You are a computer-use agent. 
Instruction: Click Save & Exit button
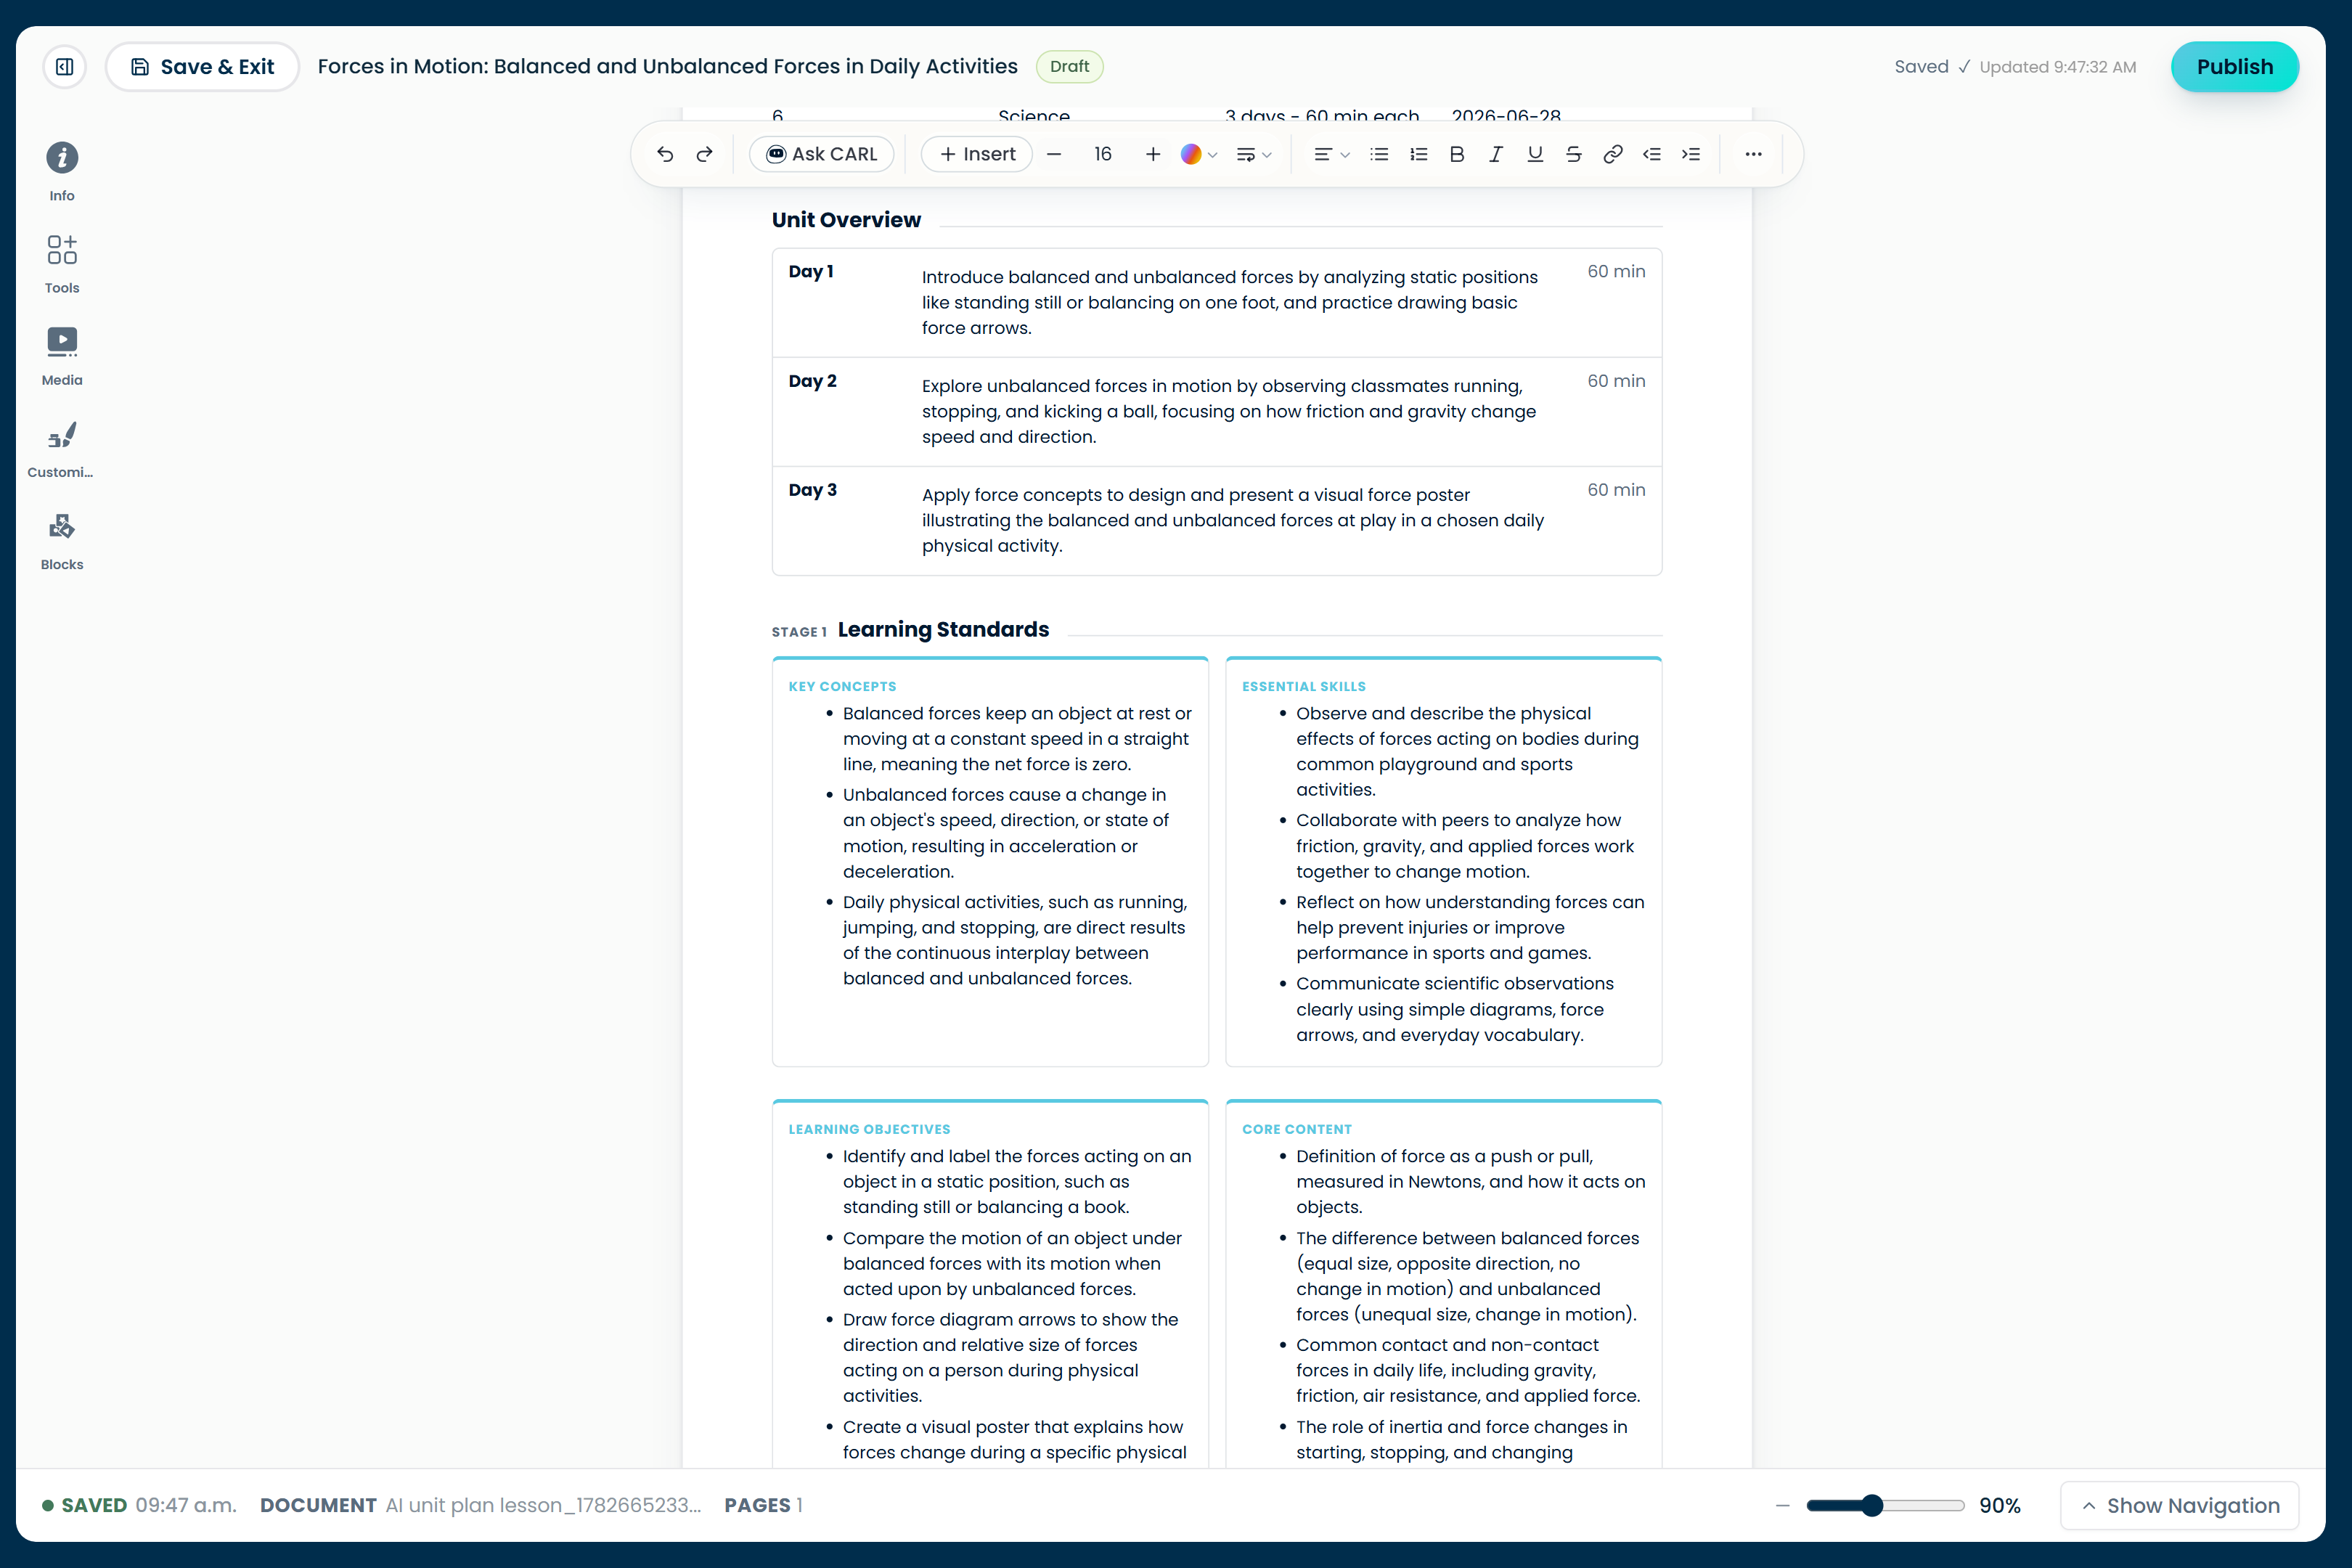point(203,67)
